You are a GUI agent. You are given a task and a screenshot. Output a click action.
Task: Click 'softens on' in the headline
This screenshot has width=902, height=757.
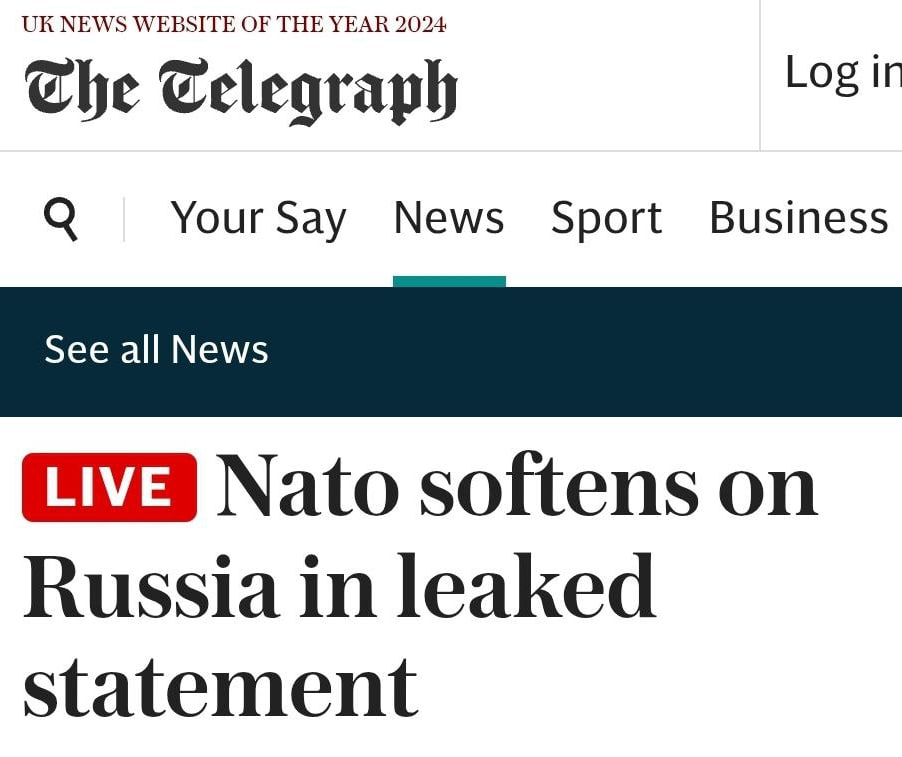(618, 486)
